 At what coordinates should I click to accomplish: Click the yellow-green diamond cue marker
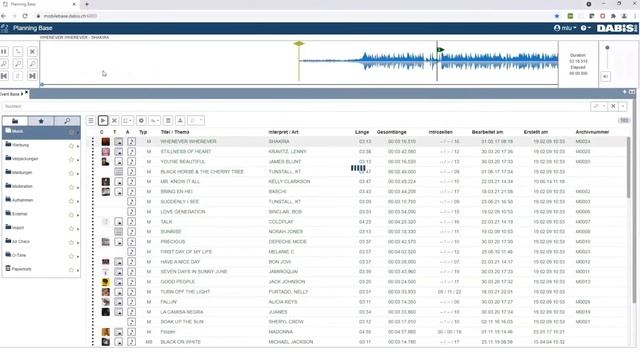(x=299, y=44)
